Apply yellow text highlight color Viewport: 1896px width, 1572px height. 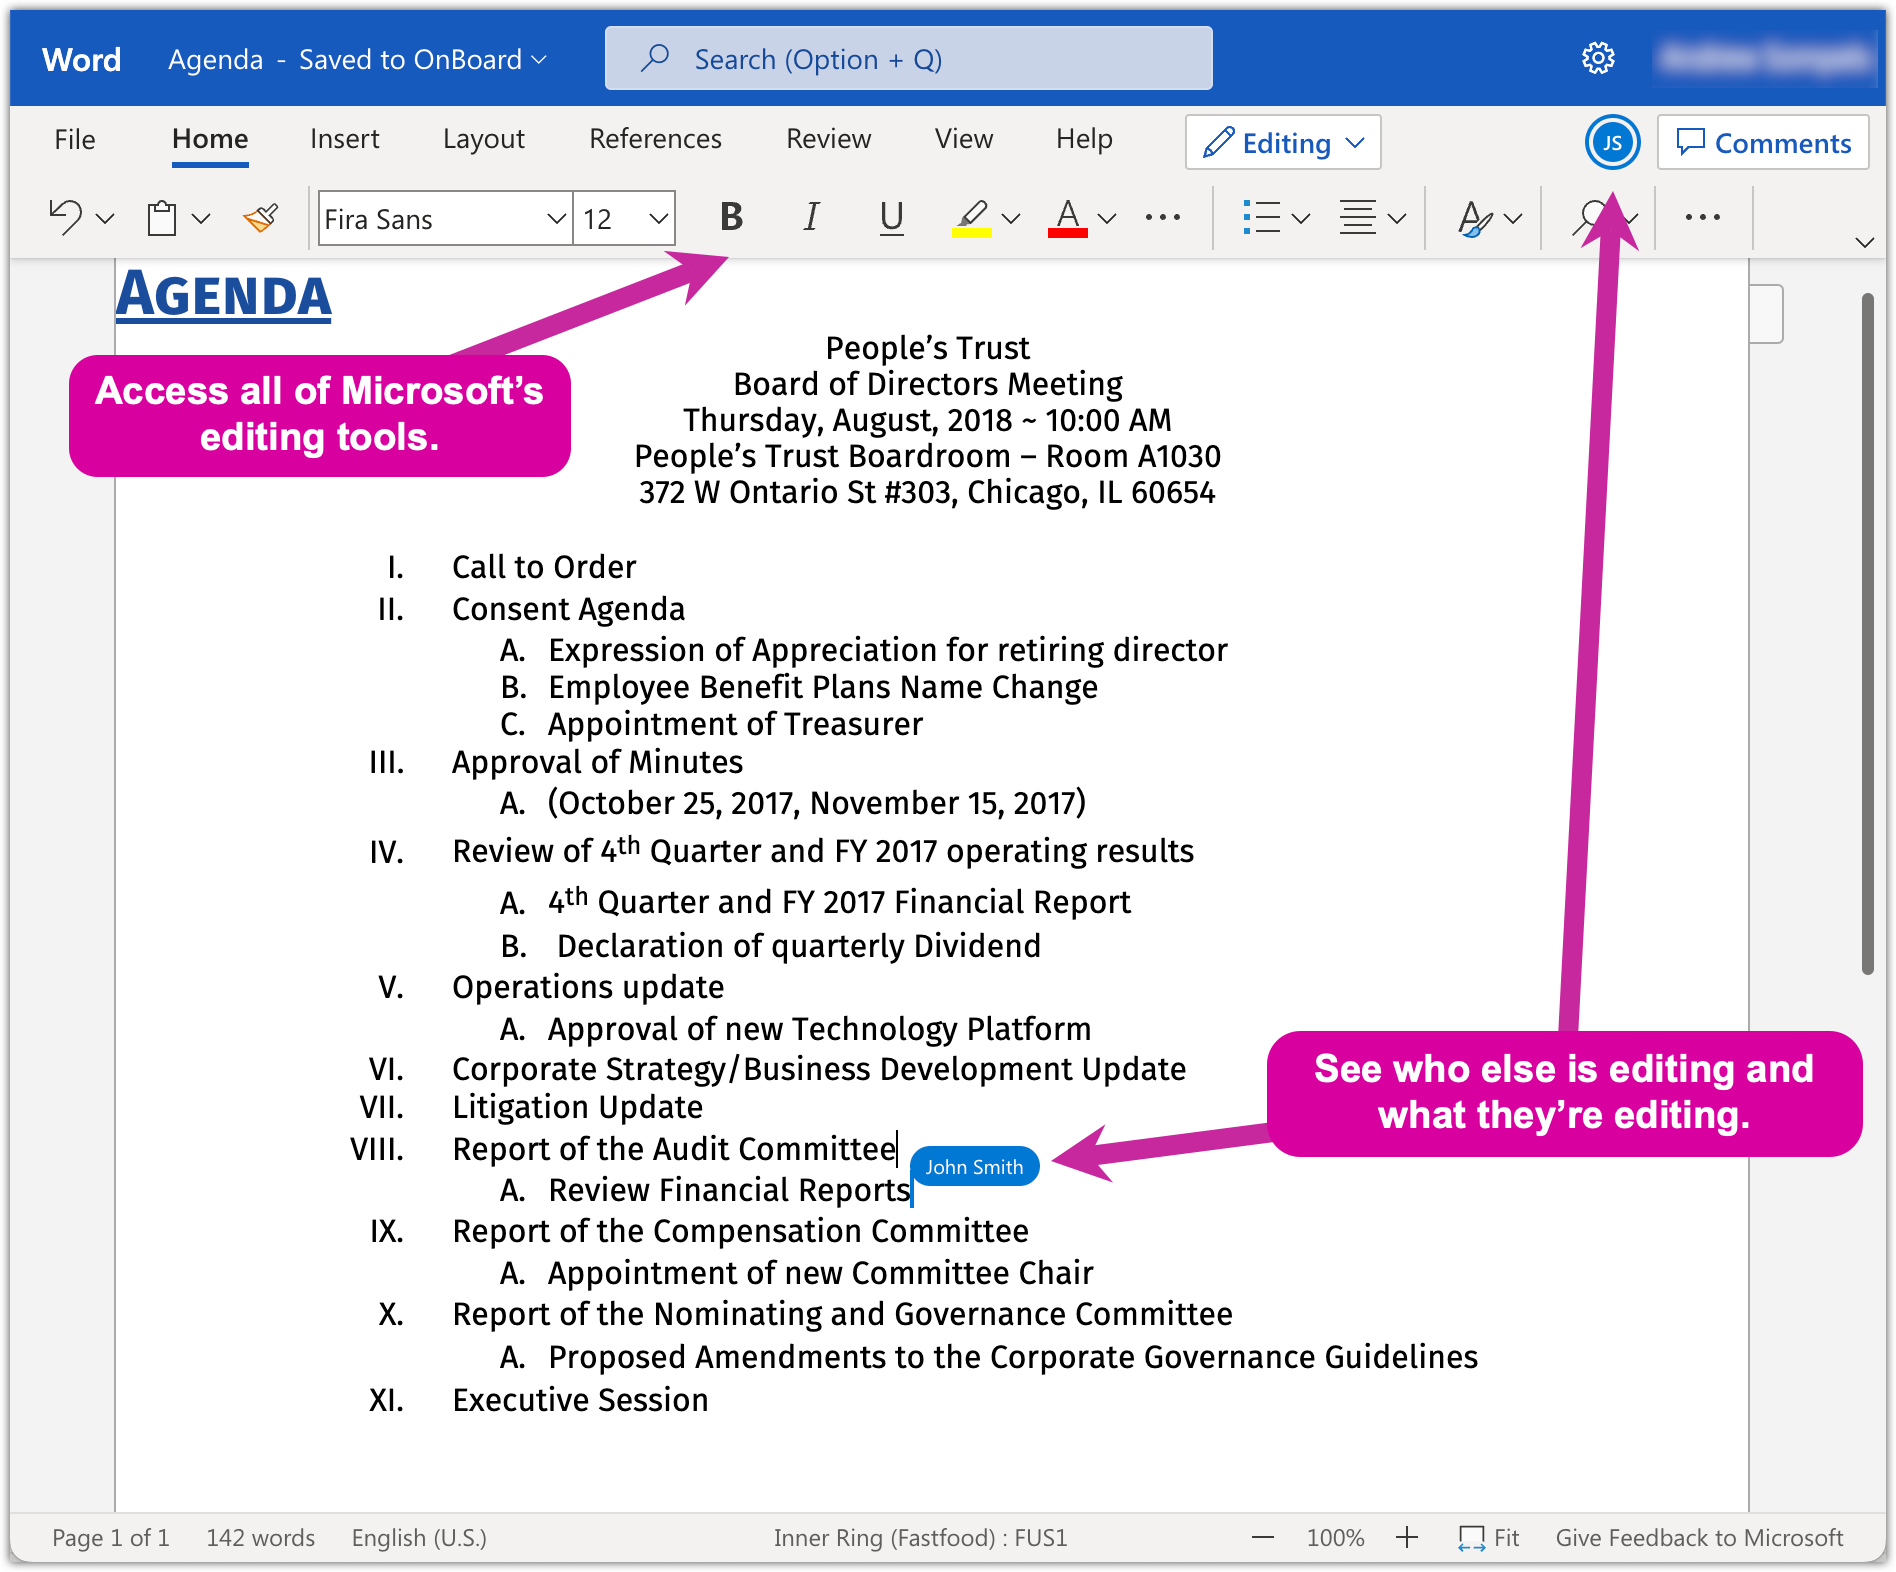(x=971, y=218)
